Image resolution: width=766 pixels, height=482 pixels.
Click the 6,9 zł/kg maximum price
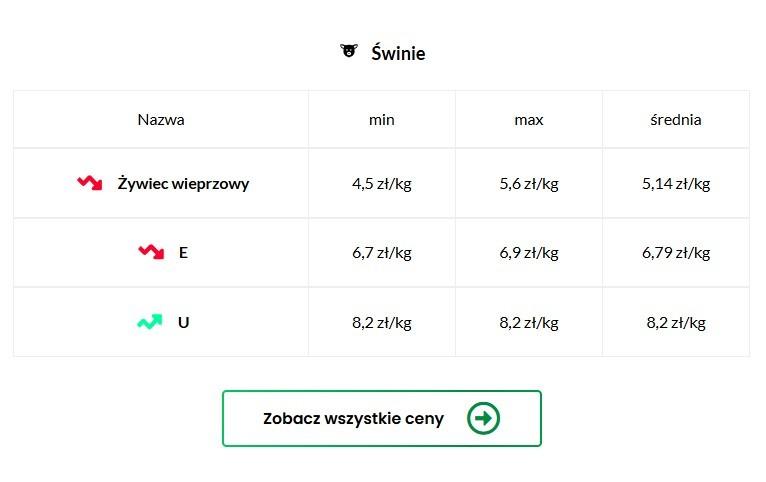point(529,253)
